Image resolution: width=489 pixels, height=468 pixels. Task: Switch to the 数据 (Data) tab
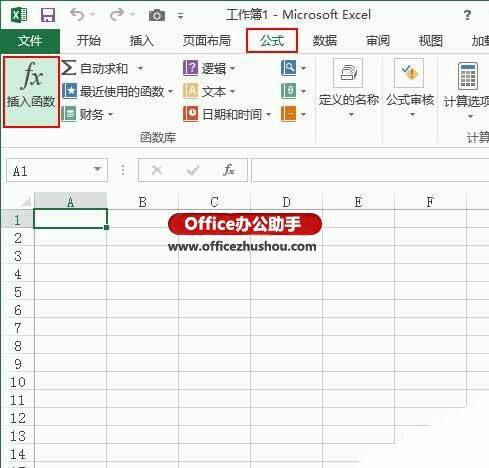coord(324,41)
